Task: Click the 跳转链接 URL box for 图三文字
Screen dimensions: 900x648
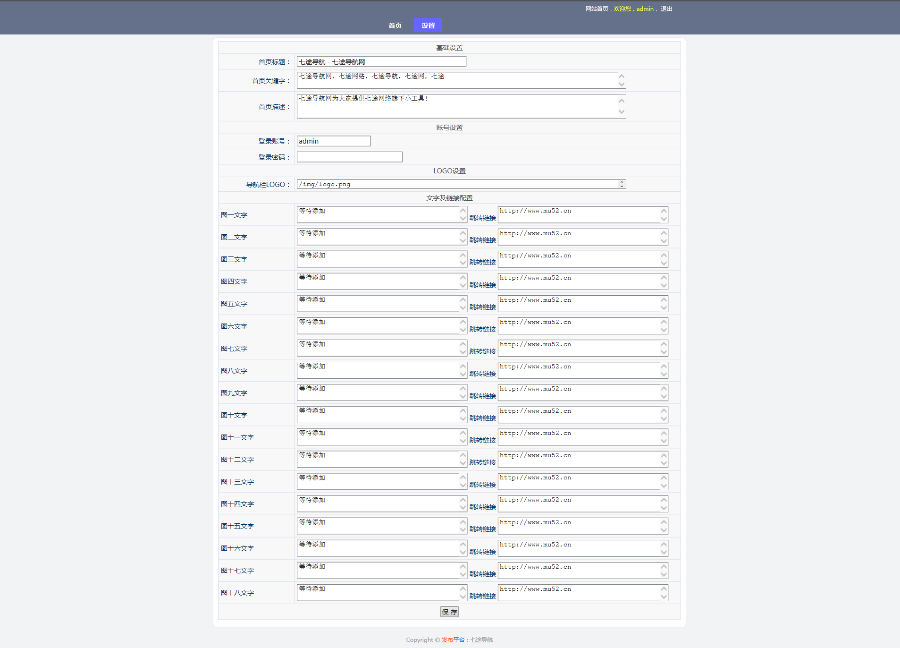Action: coord(578,259)
